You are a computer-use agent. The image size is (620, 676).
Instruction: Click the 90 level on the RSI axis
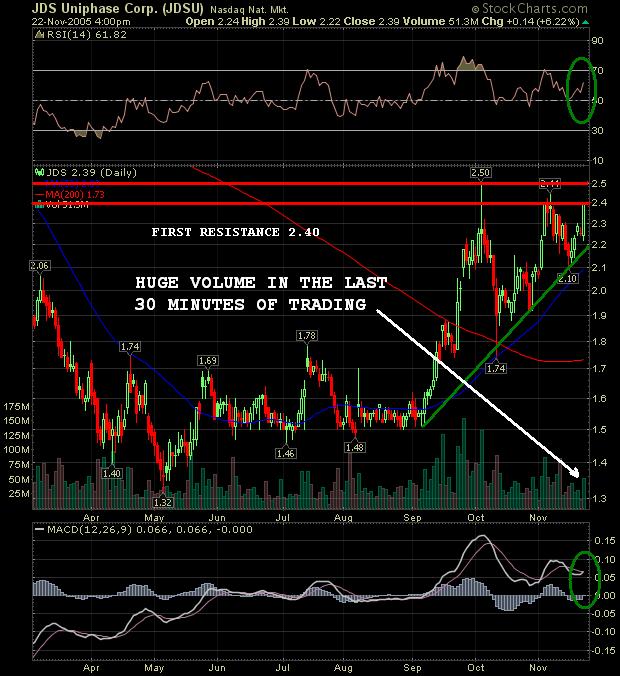point(598,41)
